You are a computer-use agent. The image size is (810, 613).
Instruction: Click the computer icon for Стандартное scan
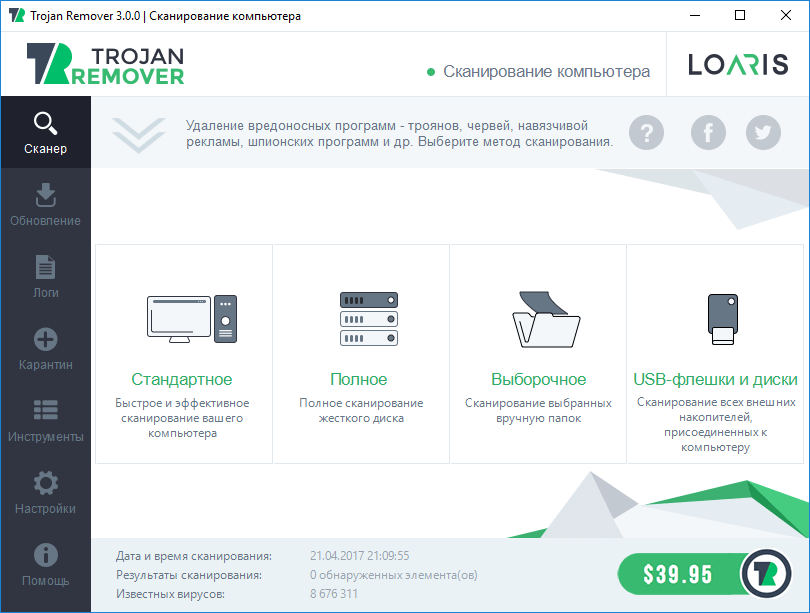192,319
